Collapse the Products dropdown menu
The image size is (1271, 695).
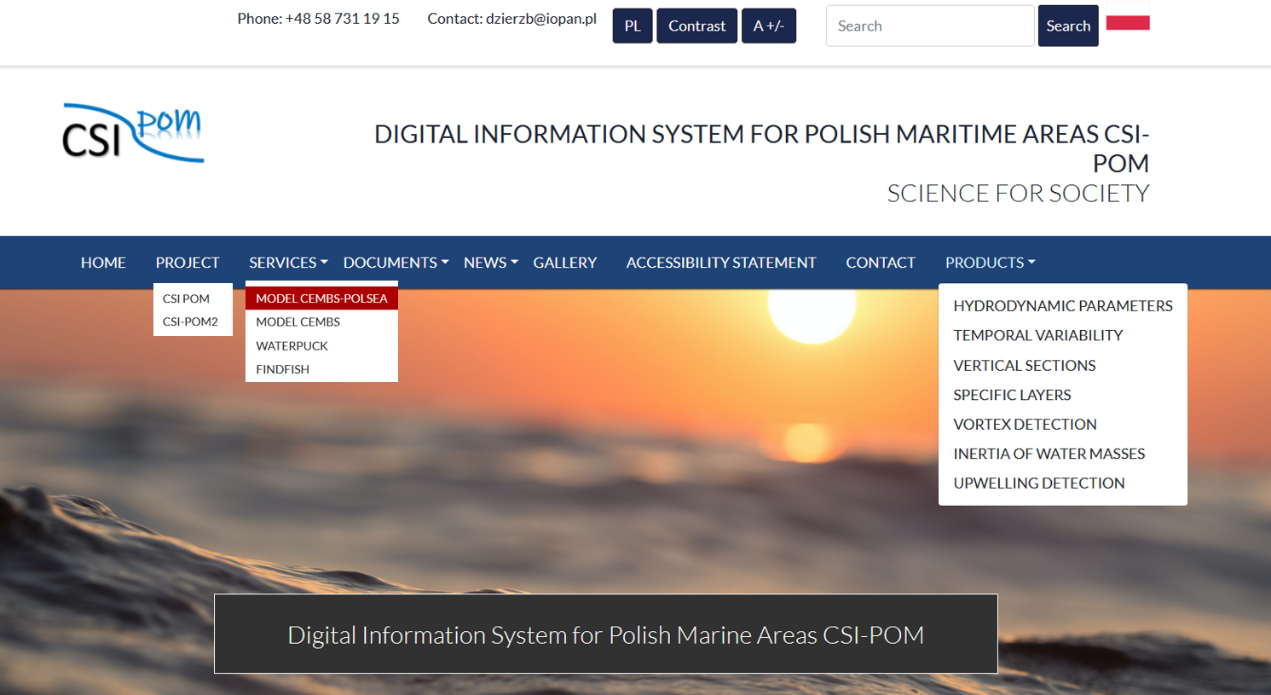(989, 263)
